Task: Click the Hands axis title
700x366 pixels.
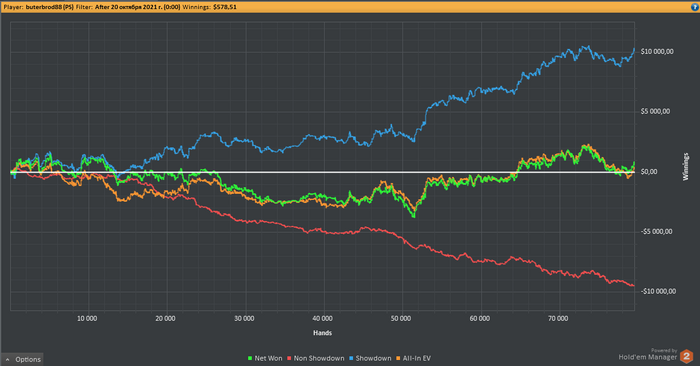Action: (322, 333)
